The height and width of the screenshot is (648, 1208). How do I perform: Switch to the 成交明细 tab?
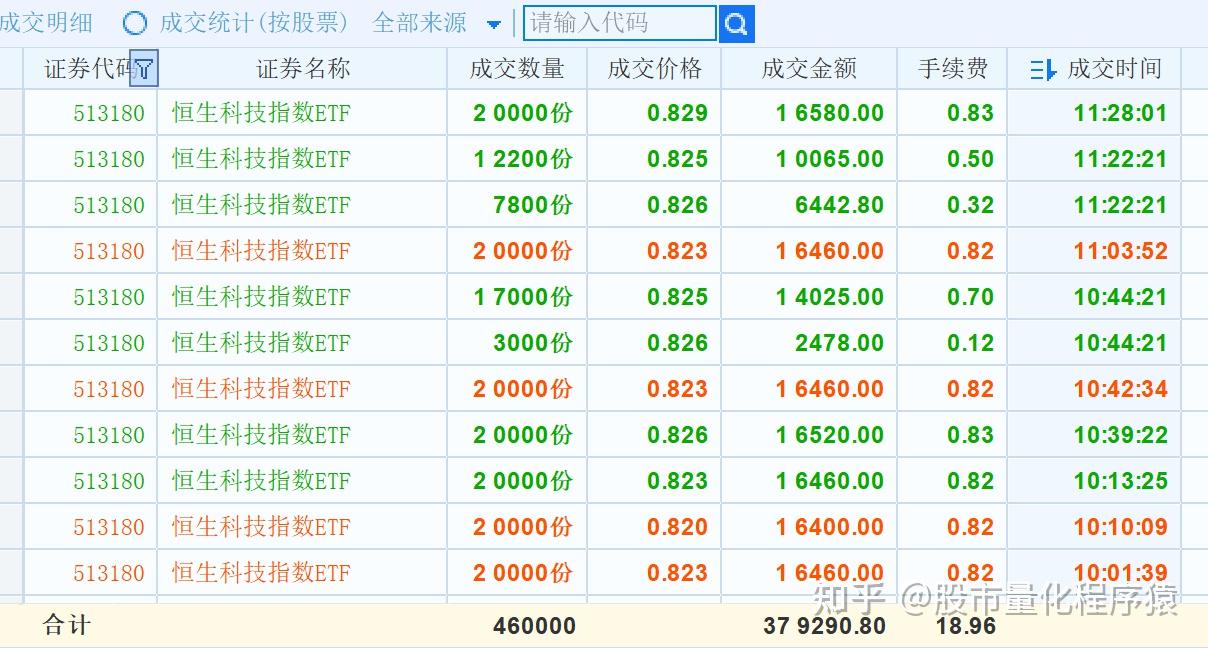46,23
